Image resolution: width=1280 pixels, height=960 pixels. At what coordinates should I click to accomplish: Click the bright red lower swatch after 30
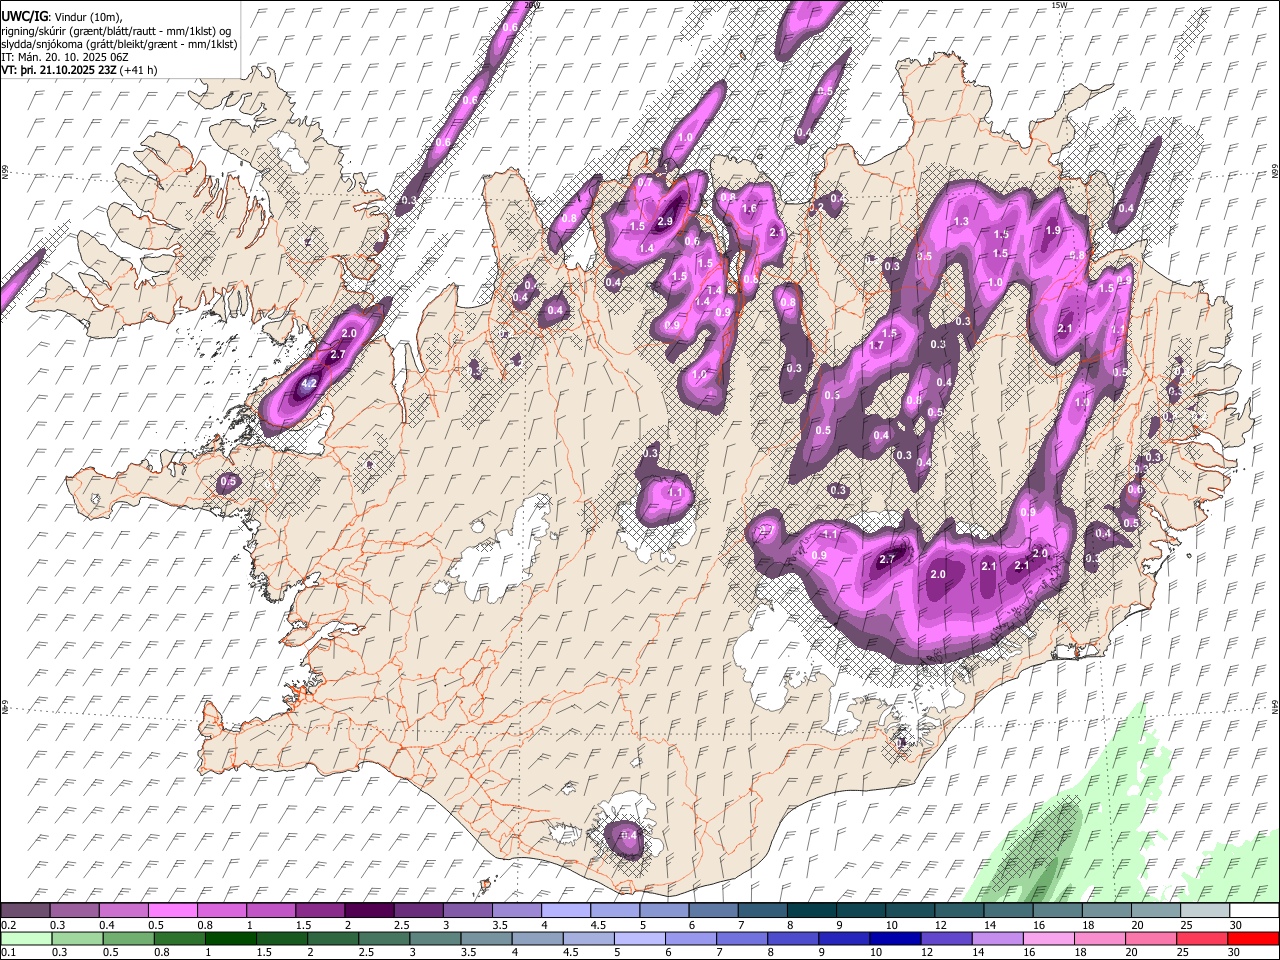click(x=1253, y=938)
